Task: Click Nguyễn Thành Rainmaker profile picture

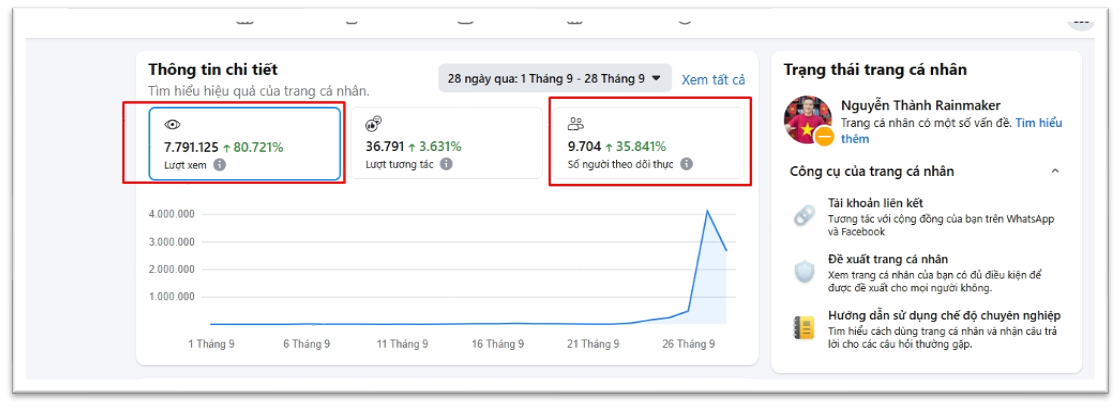Action: [809, 120]
